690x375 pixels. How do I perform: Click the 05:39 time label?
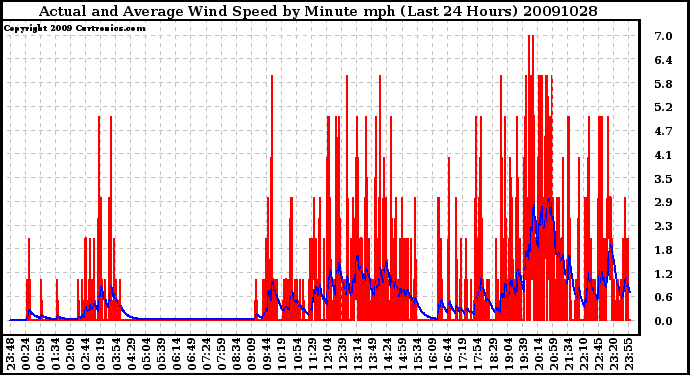(x=161, y=354)
